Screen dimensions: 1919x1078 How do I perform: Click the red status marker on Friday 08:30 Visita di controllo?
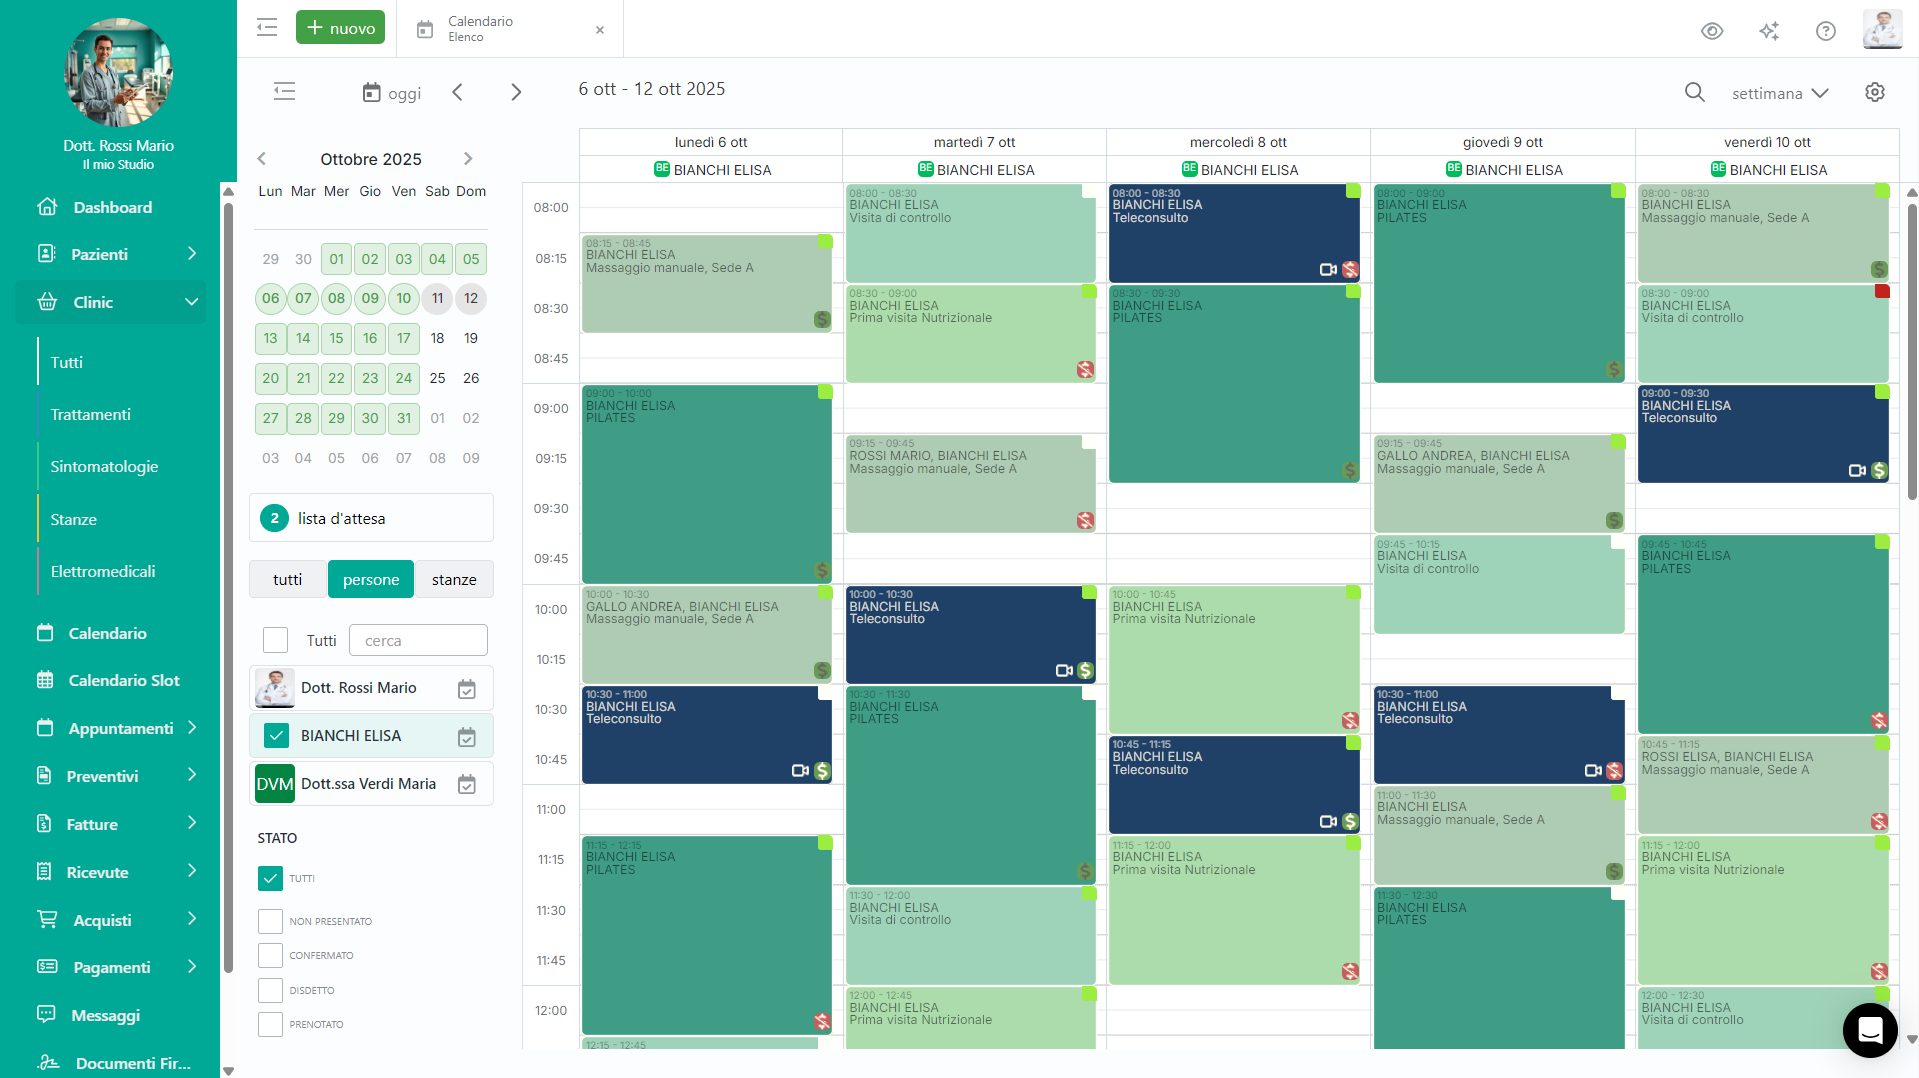1882,291
